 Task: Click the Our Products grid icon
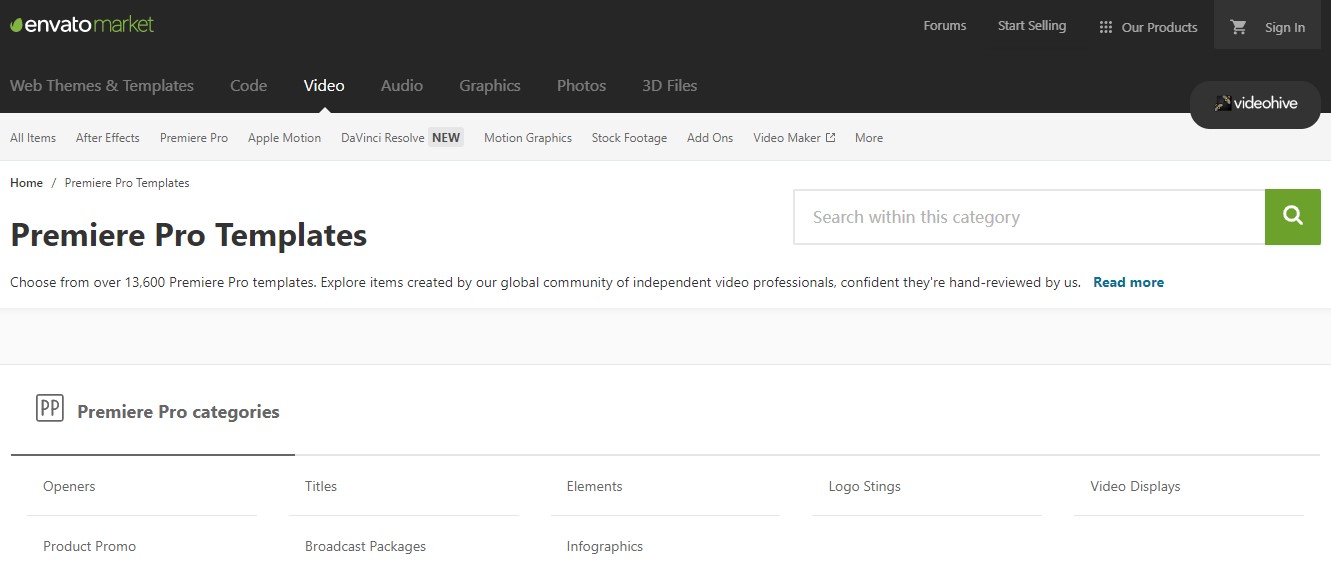click(x=1105, y=27)
